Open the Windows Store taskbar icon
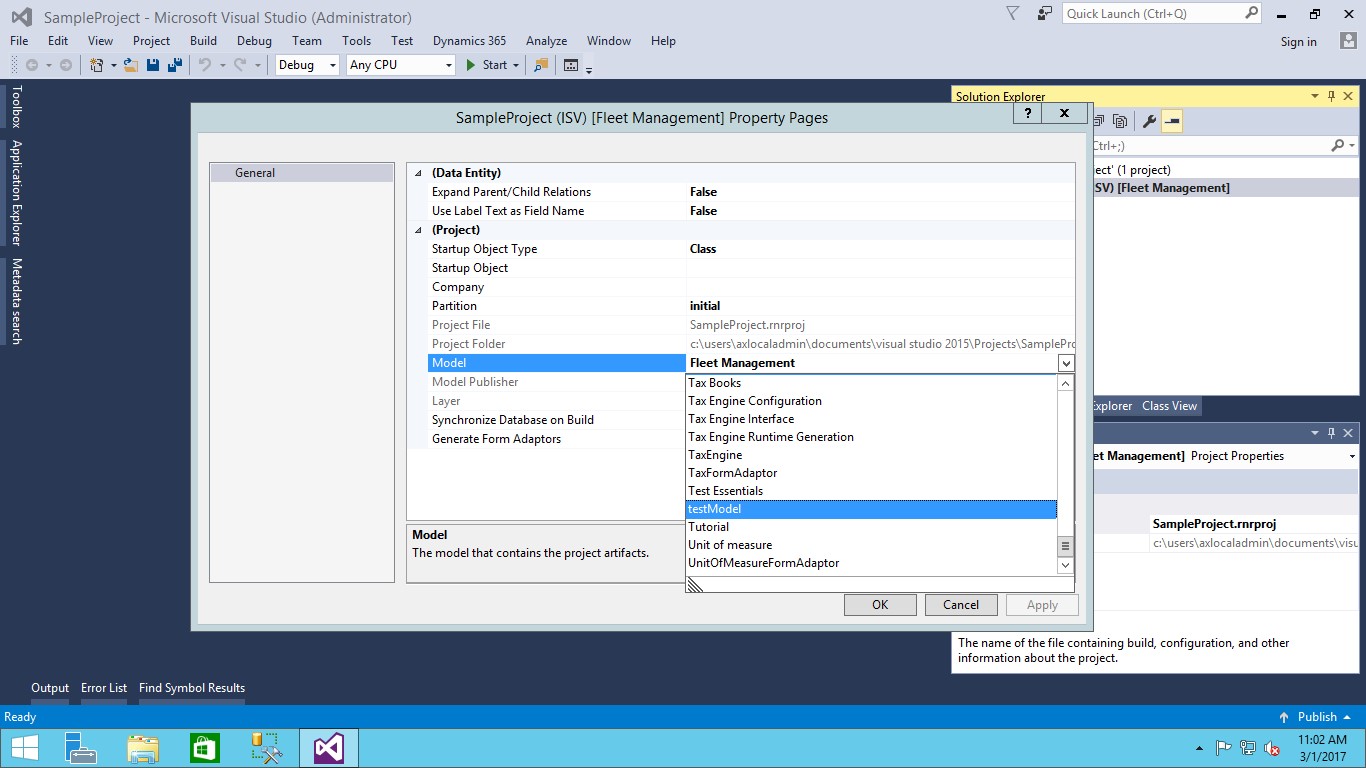This screenshot has width=1366, height=768. [x=204, y=748]
